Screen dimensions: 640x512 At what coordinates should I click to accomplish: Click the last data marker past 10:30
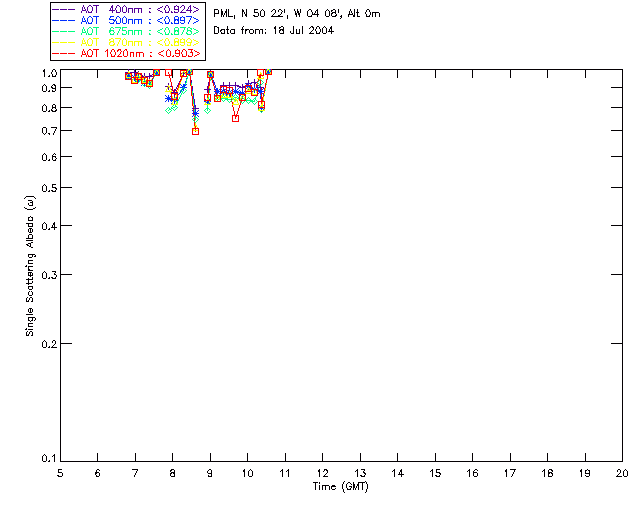point(269,72)
